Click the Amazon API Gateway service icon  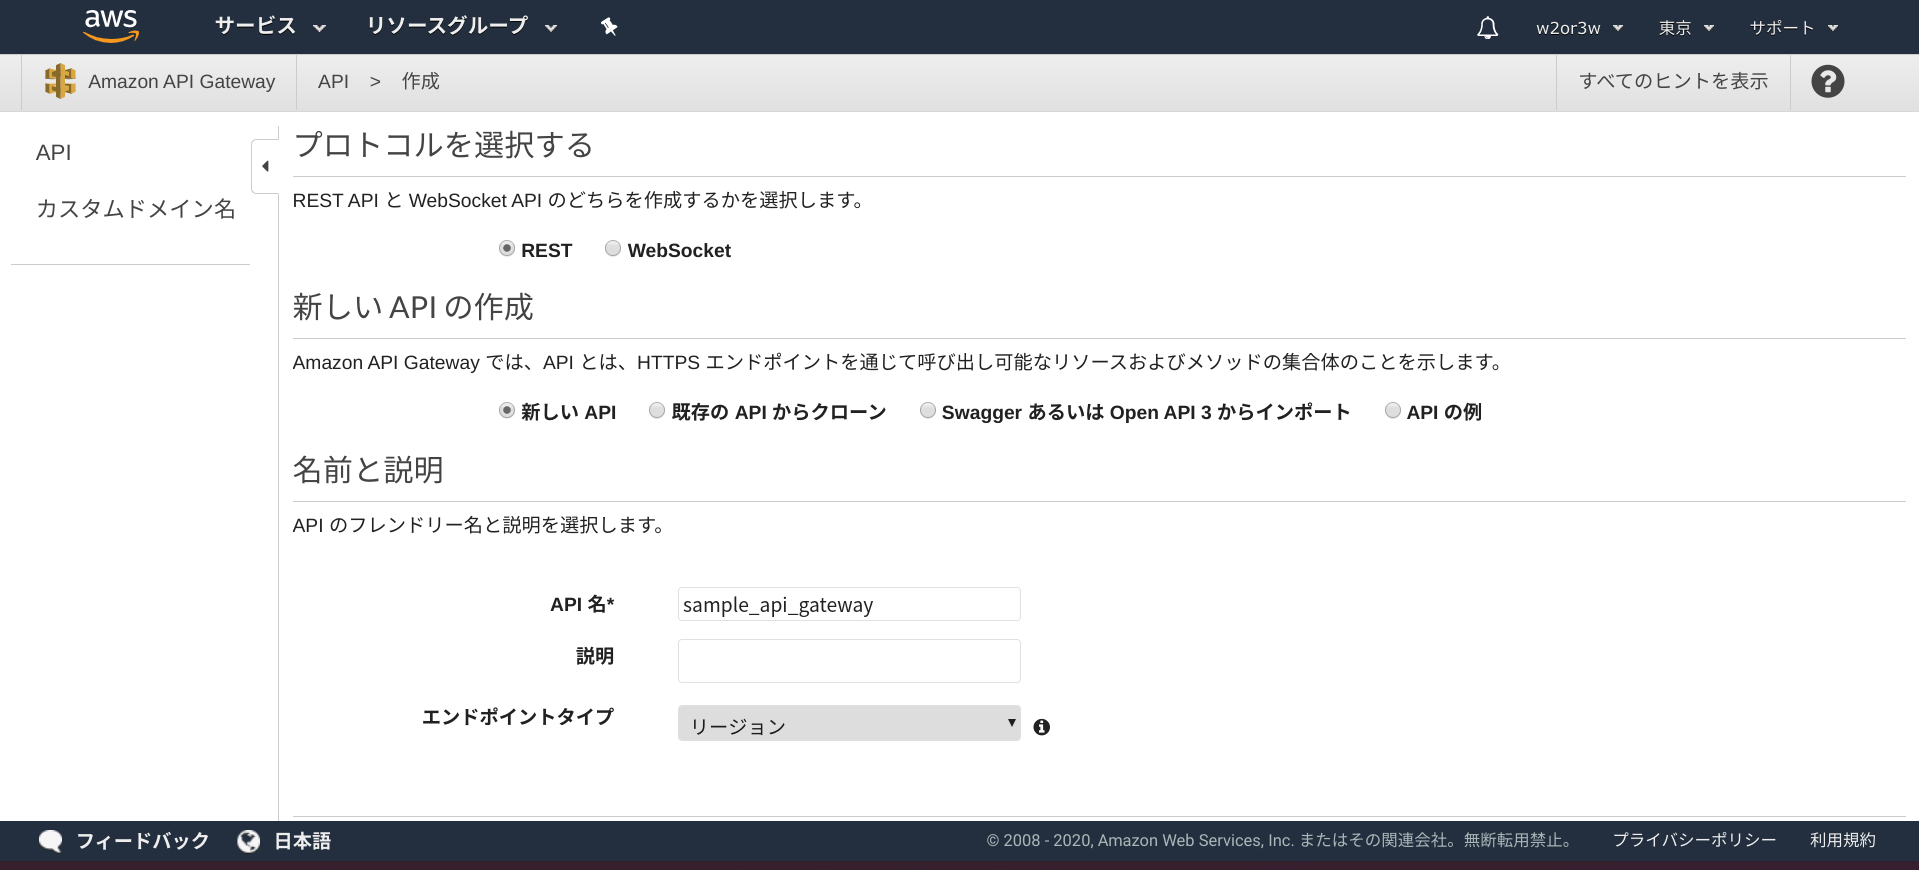click(60, 81)
